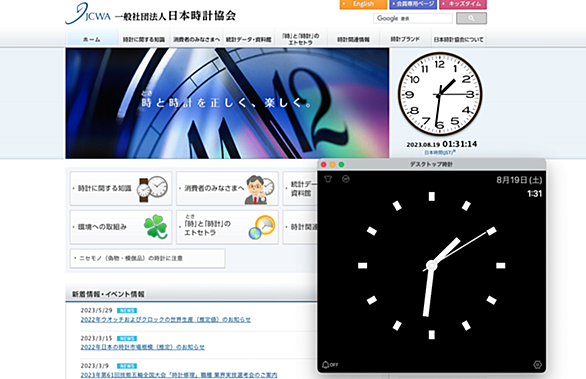This screenshot has height=379, width=586.
Task: Close the デスクトップ時計 window
Action: pos(324,164)
